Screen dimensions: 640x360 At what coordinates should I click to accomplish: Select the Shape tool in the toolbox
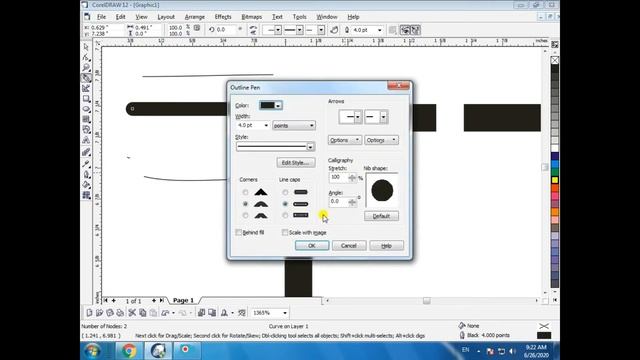tap(86, 57)
